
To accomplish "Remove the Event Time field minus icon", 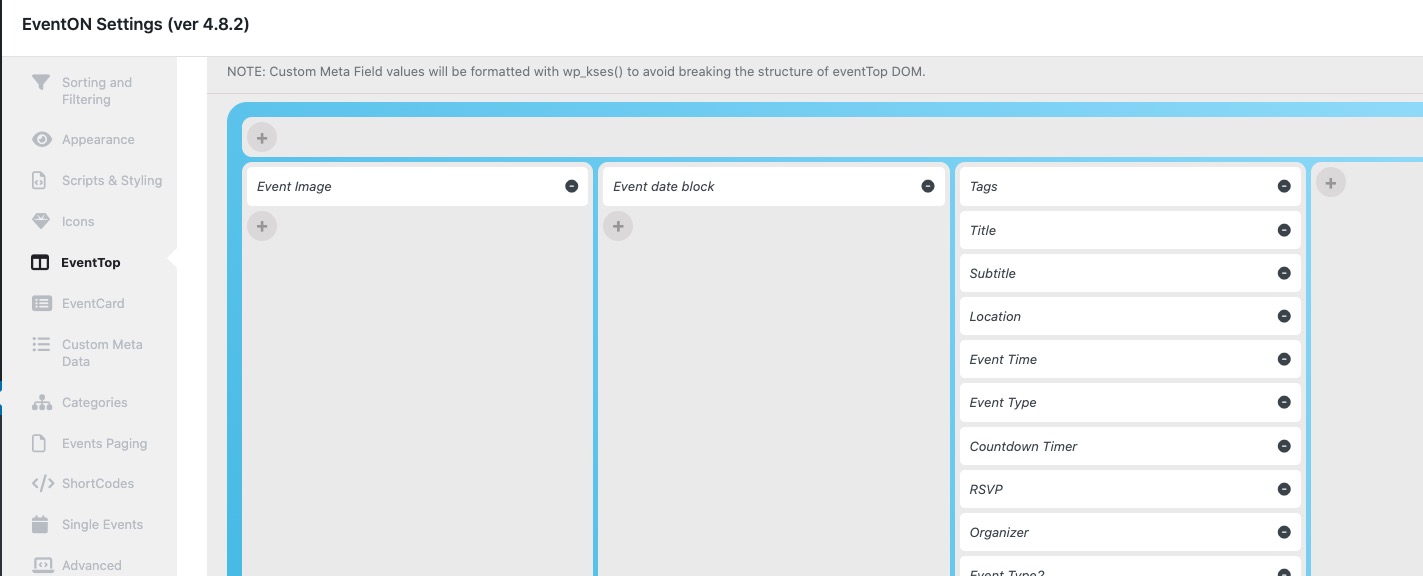I will (x=1284, y=359).
